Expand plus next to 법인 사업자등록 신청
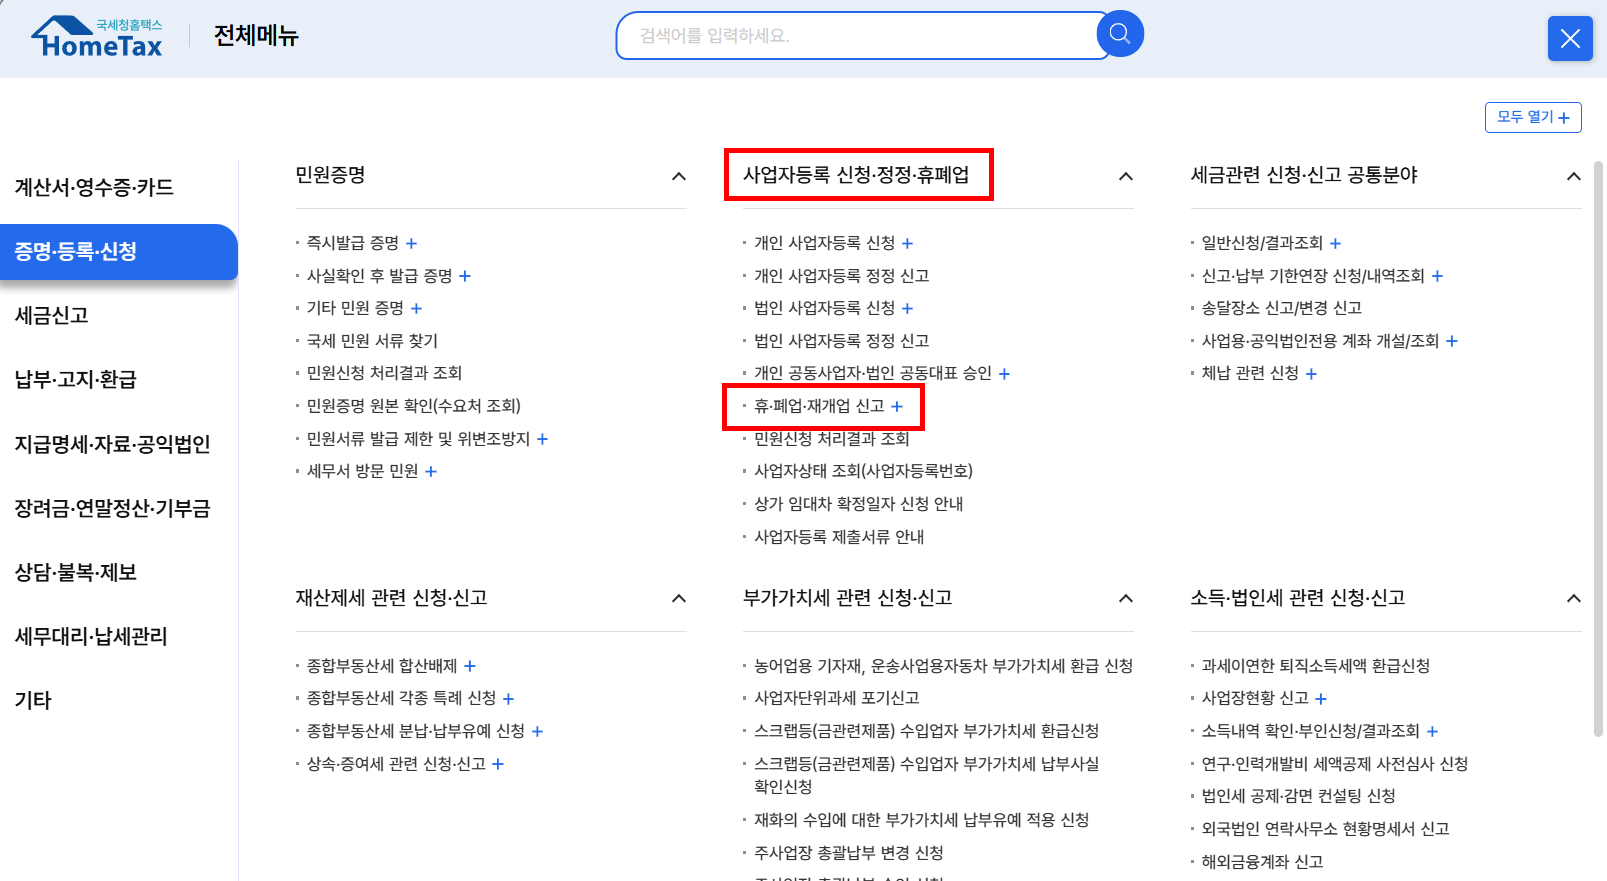Image resolution: width=1607 pixels, height=881 pixels. click(907, 308)
